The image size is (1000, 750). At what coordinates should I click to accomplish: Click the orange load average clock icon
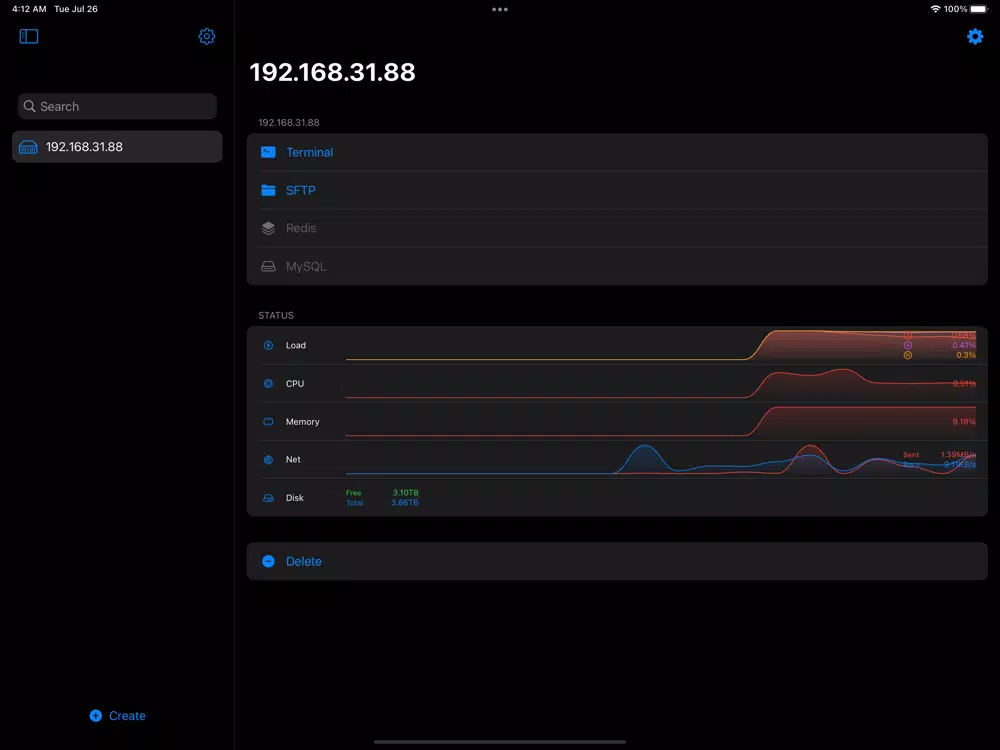(x=908, y=355)
